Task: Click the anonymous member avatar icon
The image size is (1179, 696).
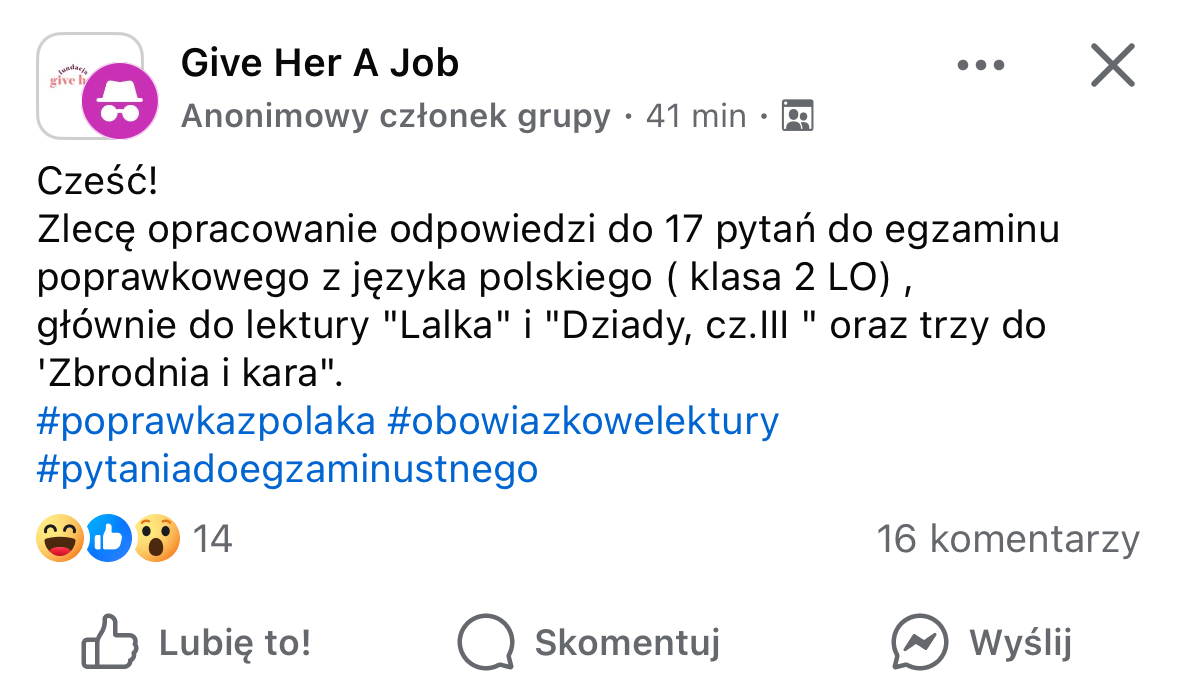Action: [x=120, y=101]
